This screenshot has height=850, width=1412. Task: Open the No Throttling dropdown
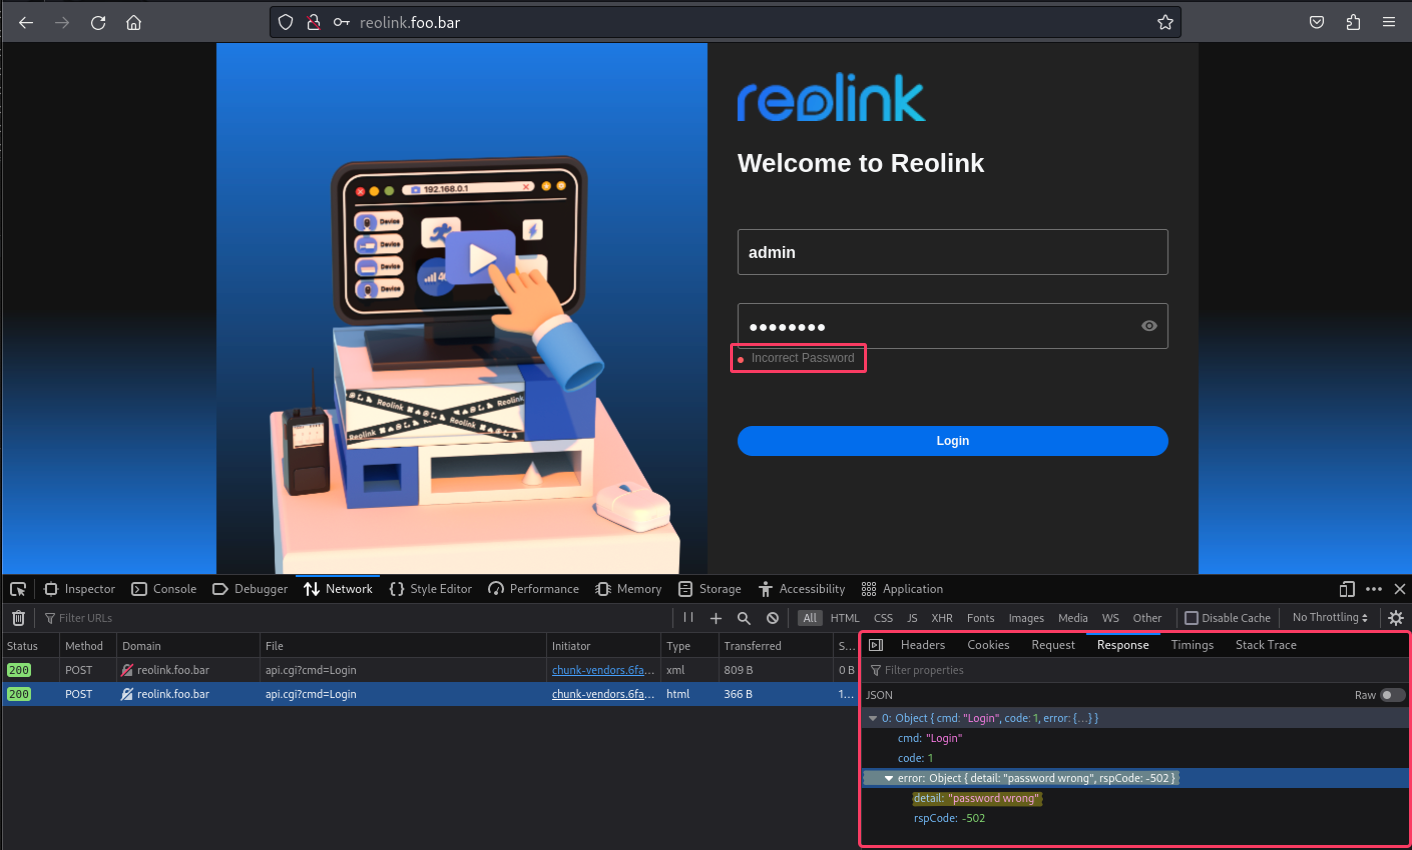point(1330,618)
